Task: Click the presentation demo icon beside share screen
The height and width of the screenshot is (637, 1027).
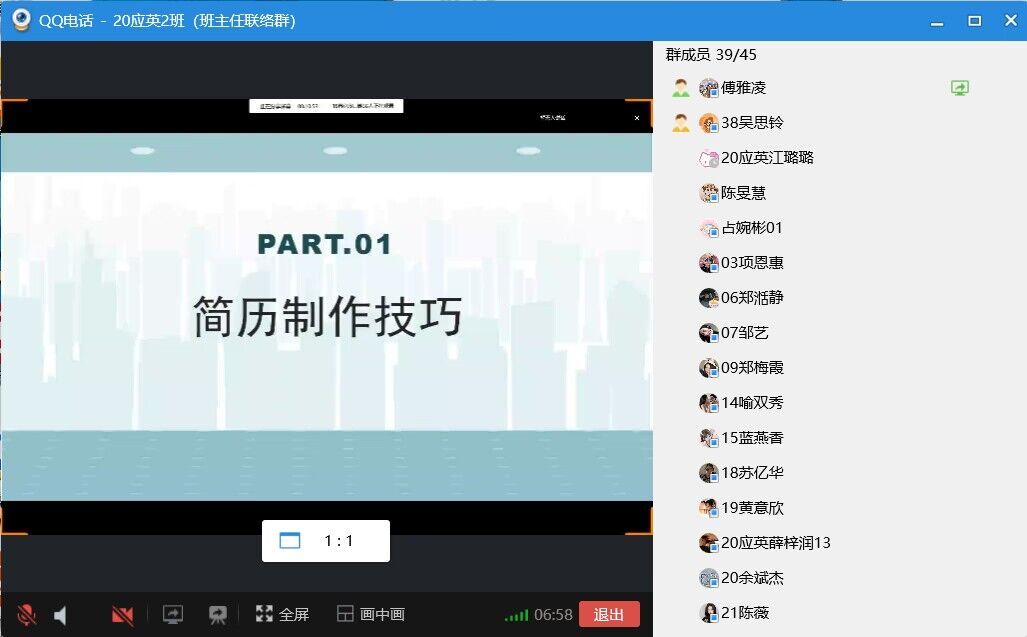Action: pos(217,614)
